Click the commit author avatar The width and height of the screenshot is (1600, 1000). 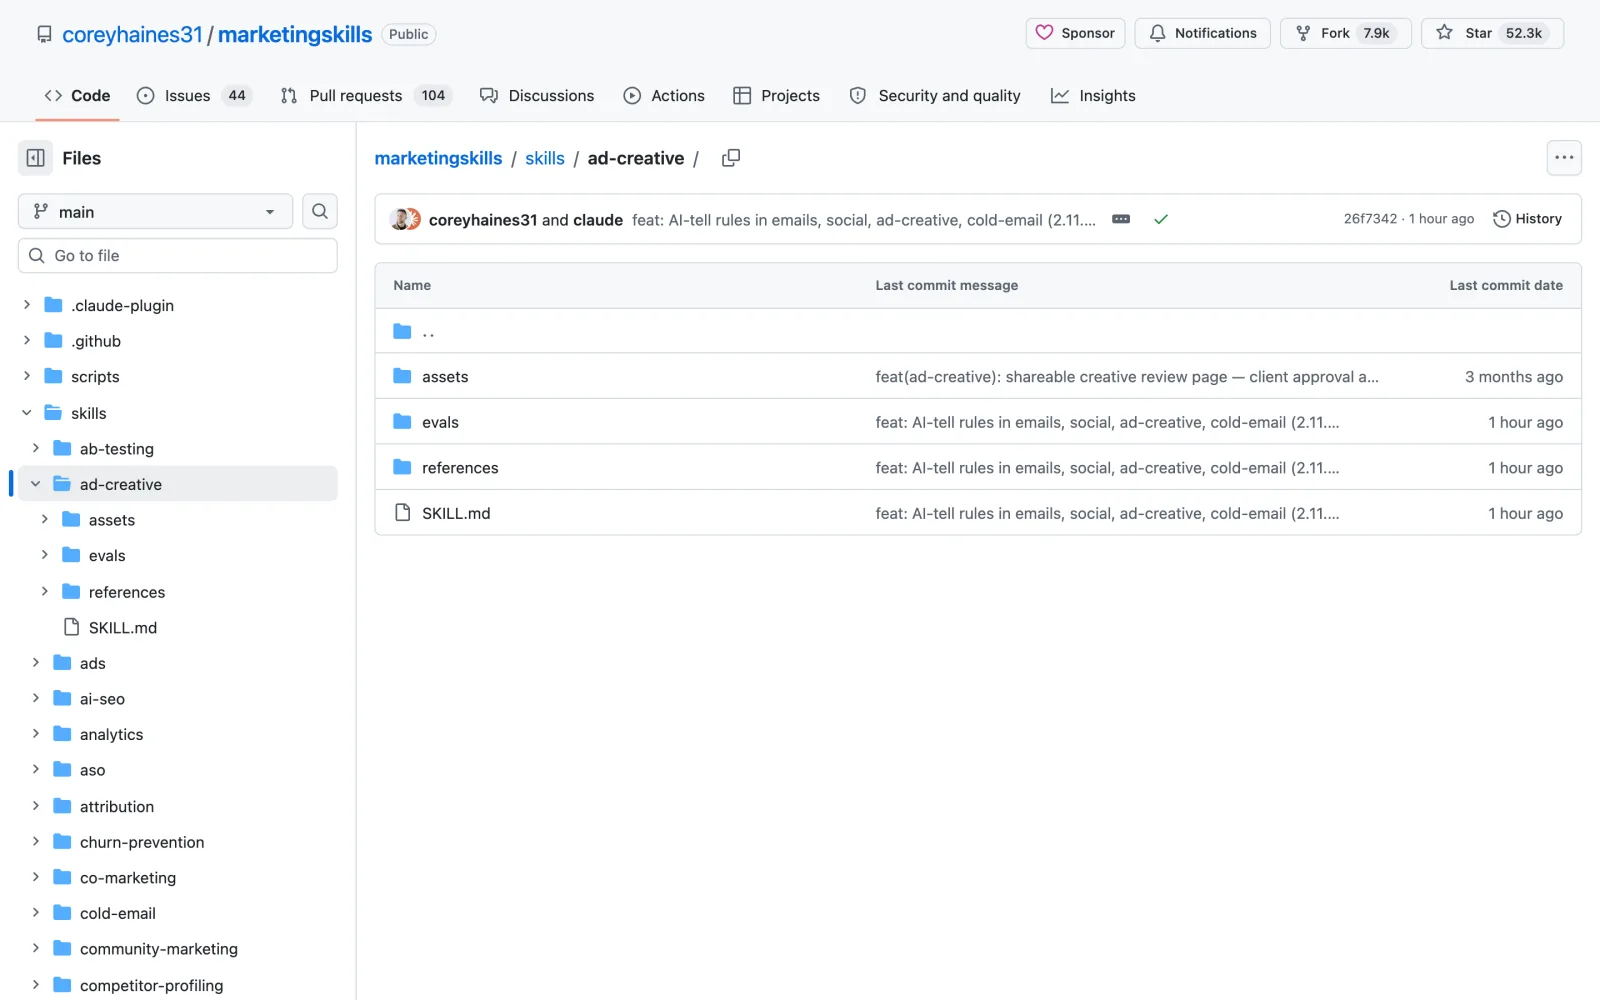coord(405,219)
